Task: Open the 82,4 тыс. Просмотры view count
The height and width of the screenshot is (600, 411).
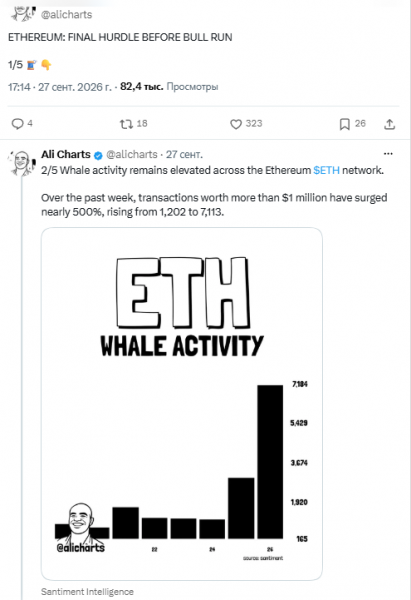Action: click(x=169, y=87)
